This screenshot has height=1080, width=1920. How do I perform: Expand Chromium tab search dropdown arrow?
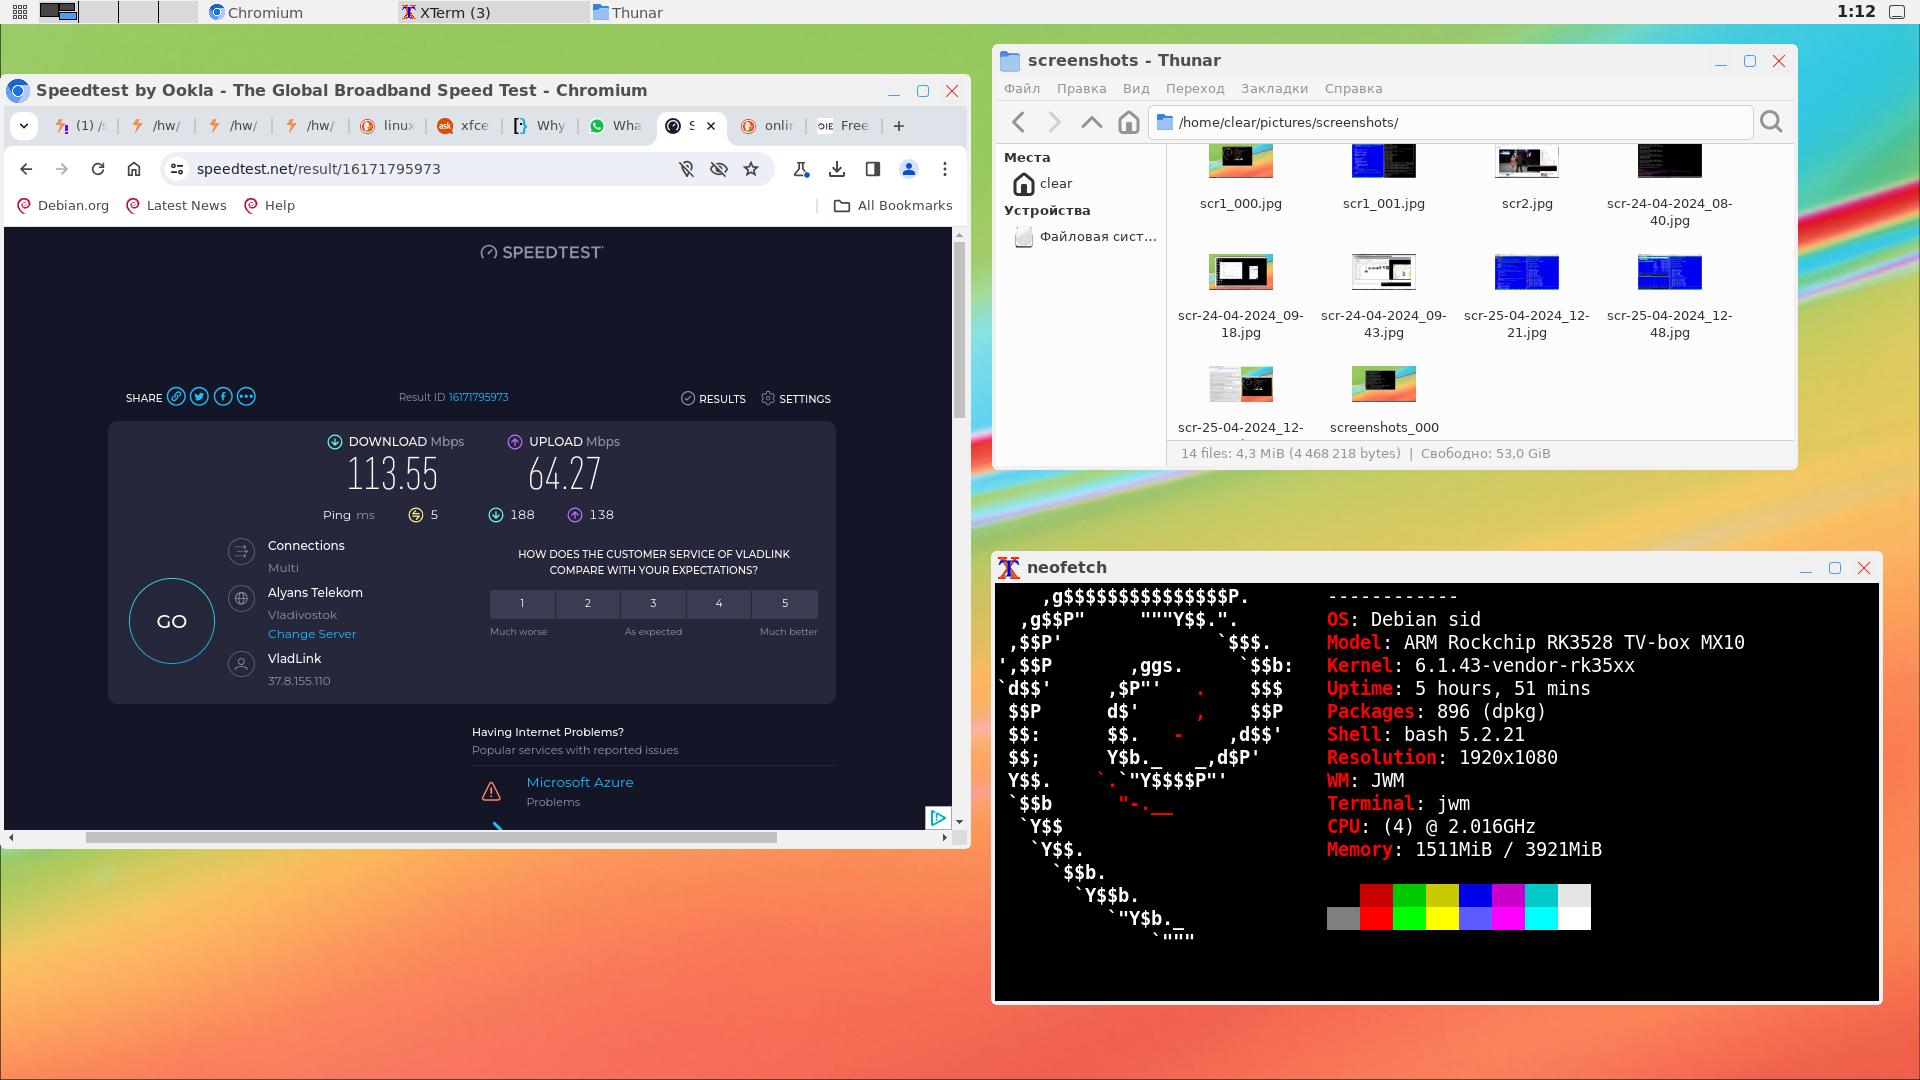pyautogui.click(x=24, y=126)
